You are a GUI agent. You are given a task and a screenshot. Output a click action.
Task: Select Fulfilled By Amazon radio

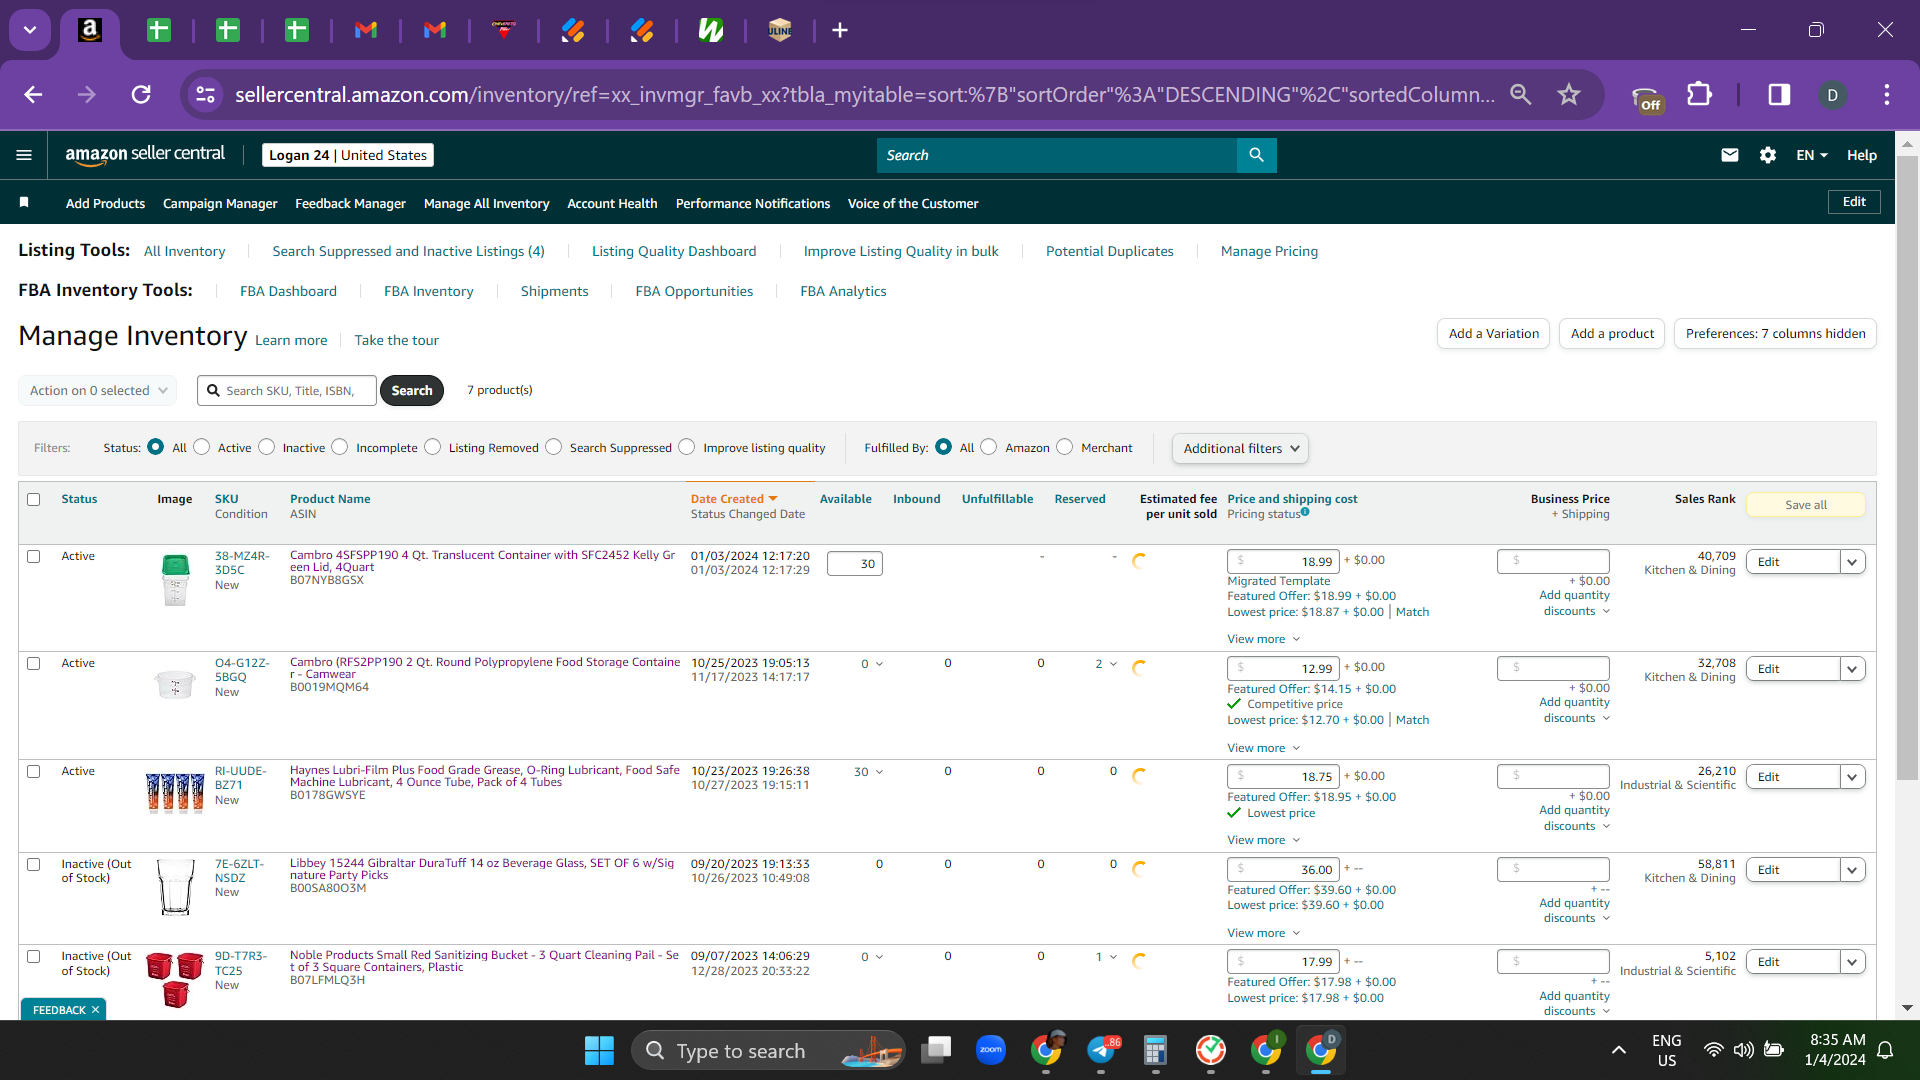(x=989, y=447)
